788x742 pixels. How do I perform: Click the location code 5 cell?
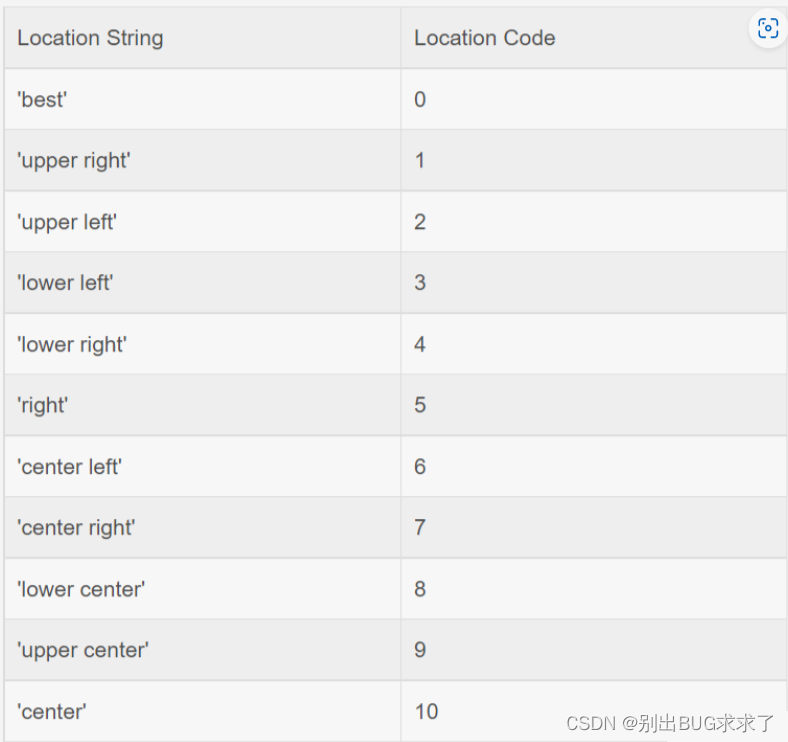pos(594,405)
